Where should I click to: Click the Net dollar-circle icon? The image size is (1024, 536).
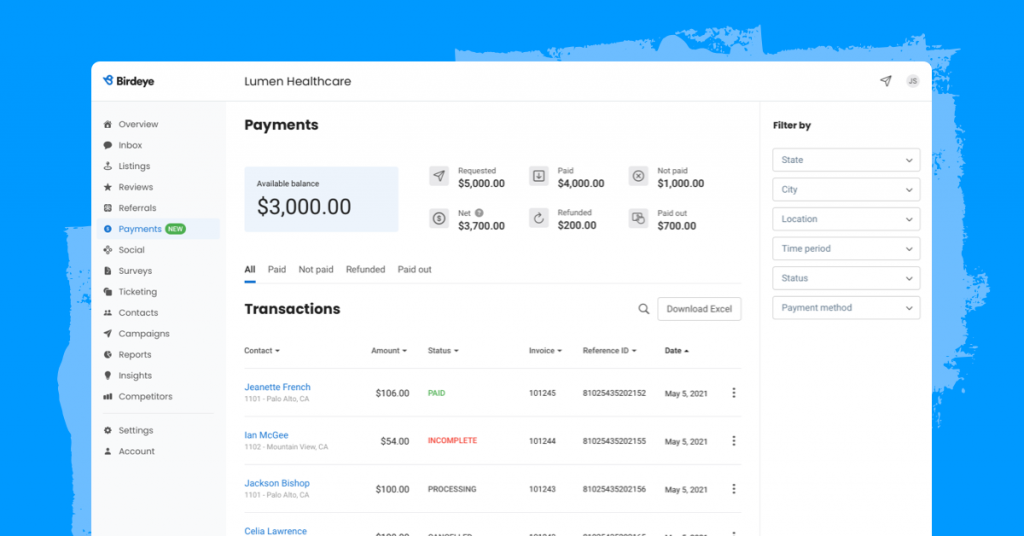pyautogui.click(x=439, y=219)
